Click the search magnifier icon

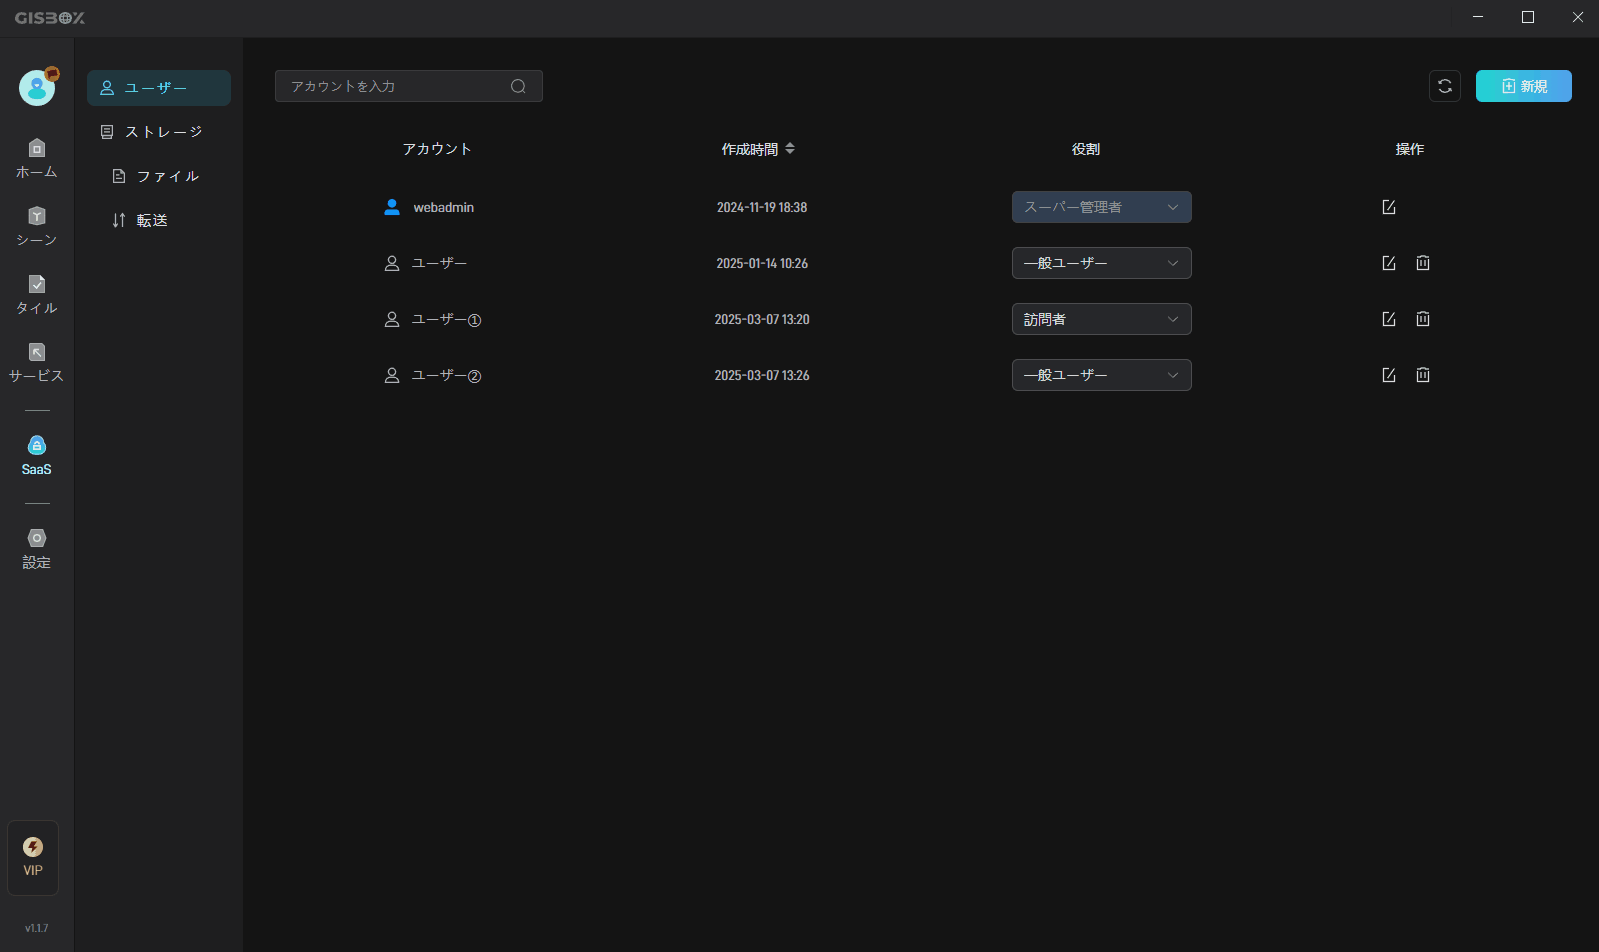tap(518, 86)
